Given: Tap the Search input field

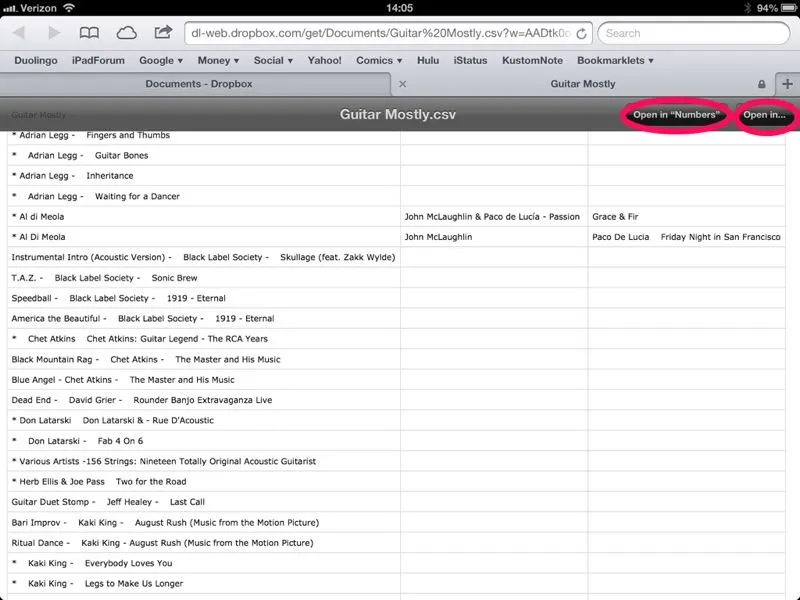Looking at the screenshot, I should pyautogui.click(x=695, y=33).
